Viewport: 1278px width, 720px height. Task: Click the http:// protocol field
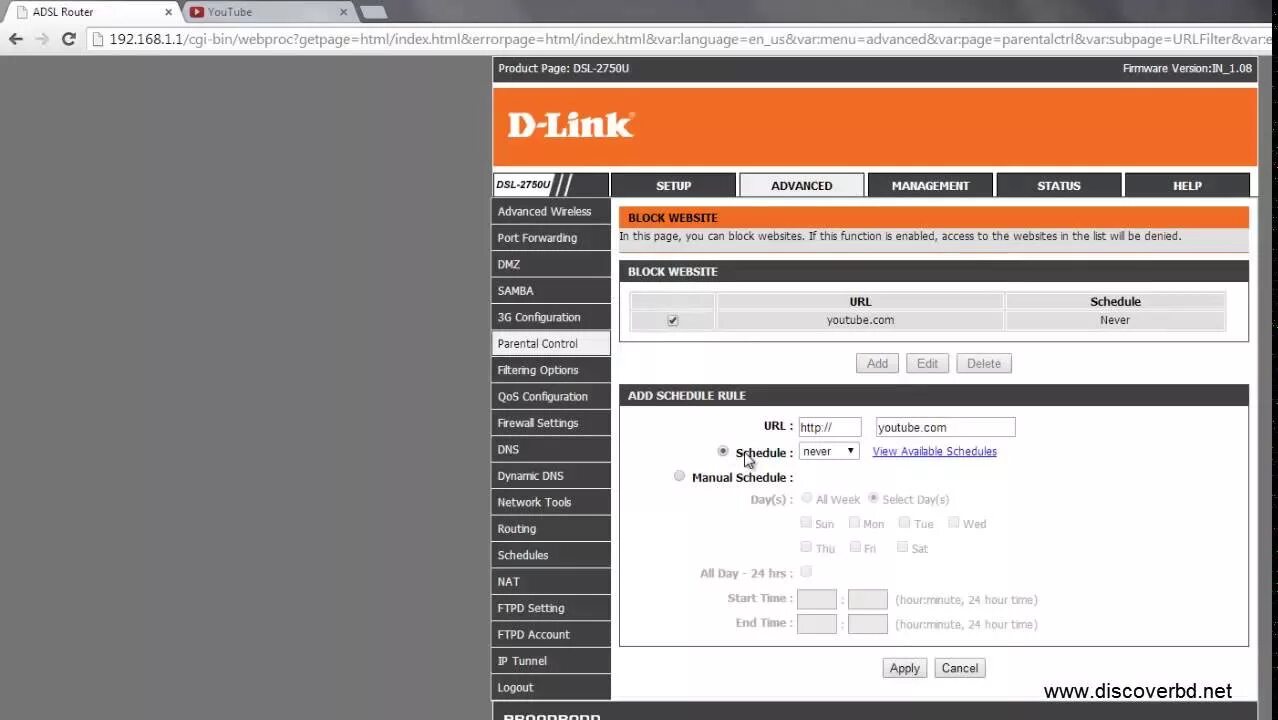coord(829,427)
